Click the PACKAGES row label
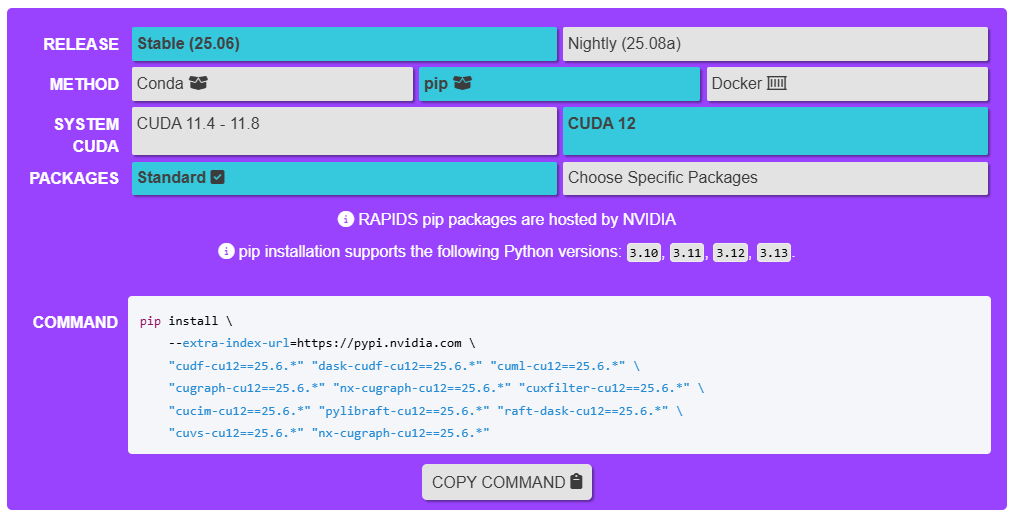The image size is (1015, 519). (x=74, y=178)
